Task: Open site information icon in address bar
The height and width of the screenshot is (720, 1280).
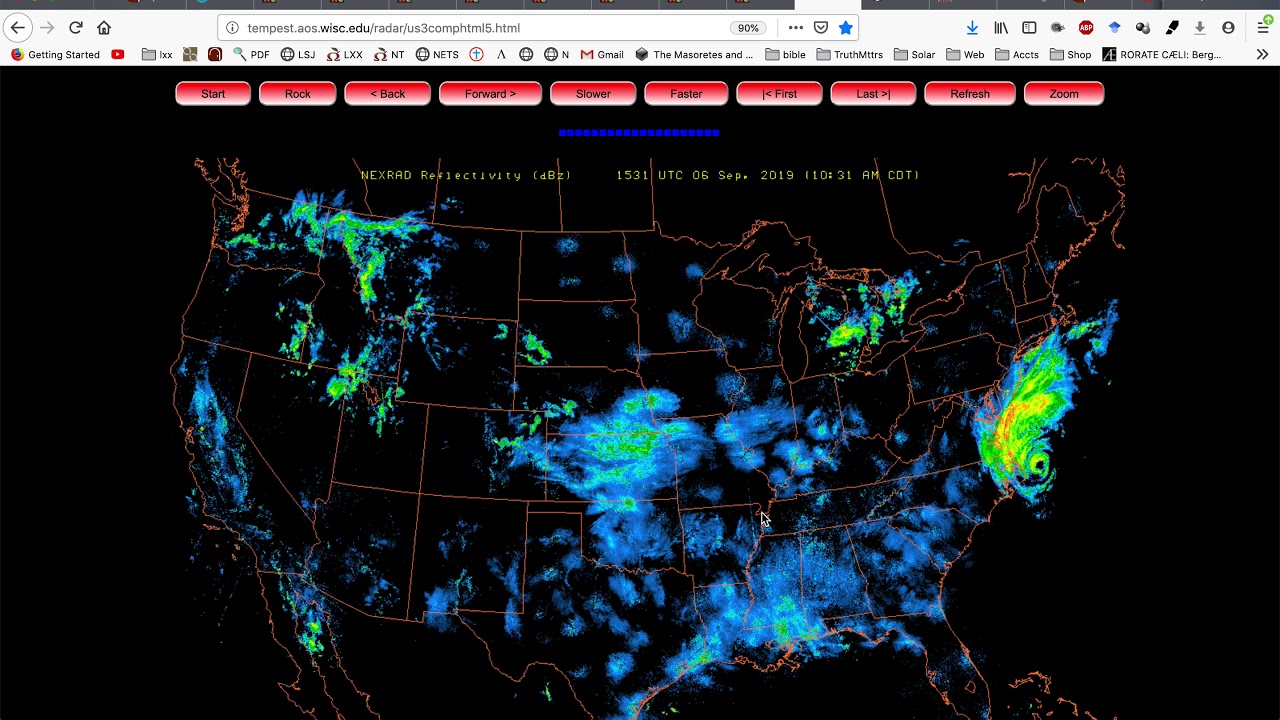Action: [232, 28]
